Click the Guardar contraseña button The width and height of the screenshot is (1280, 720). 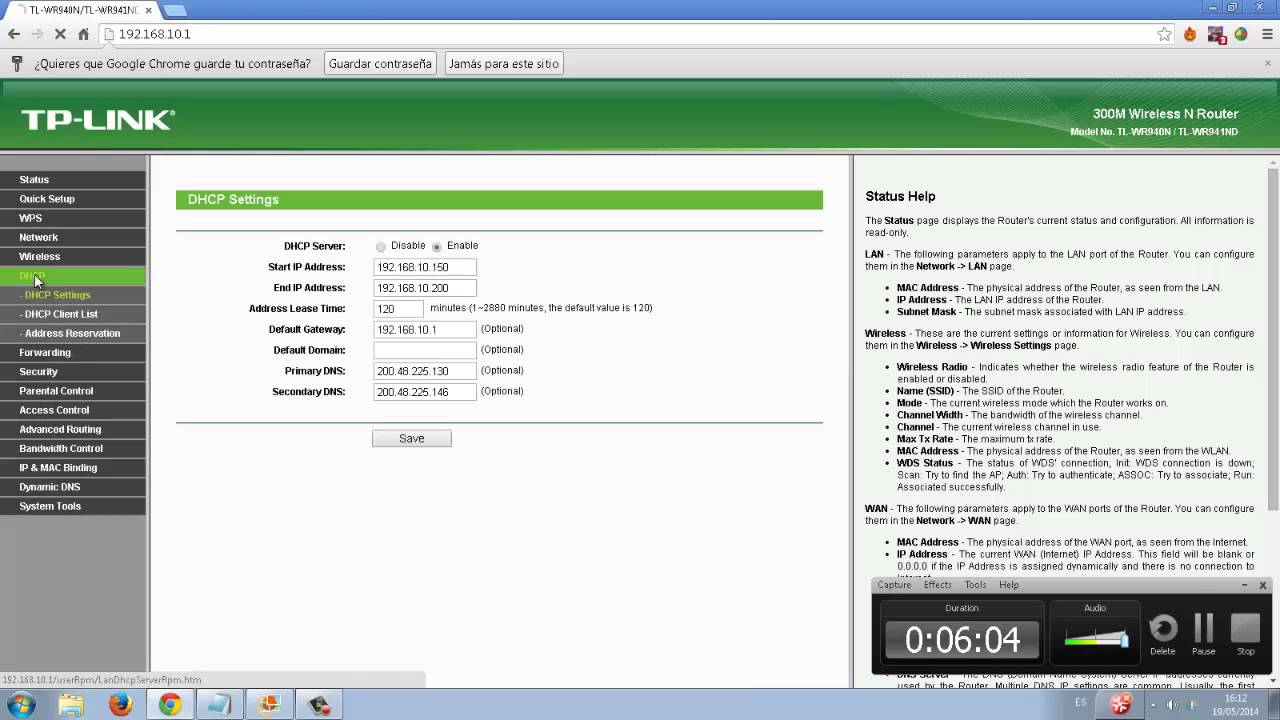click(380, 64)
